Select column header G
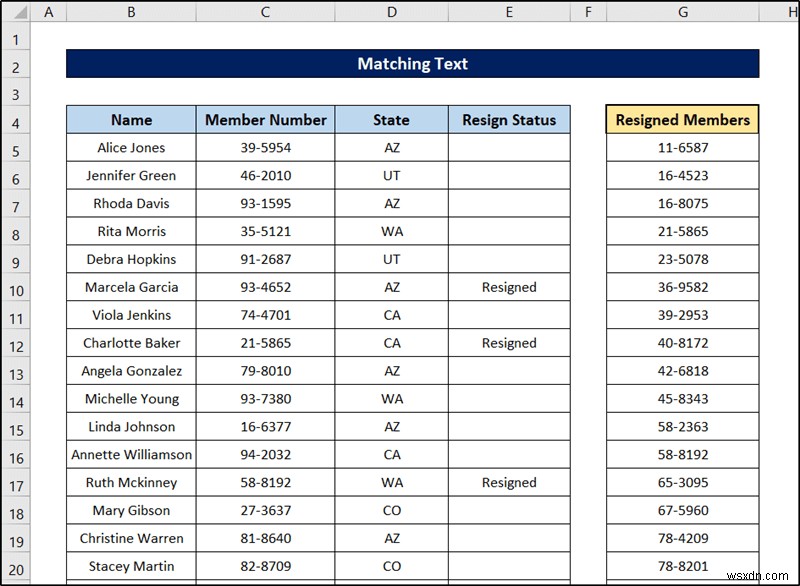800x586 pixels. click(x=683, y=12)
